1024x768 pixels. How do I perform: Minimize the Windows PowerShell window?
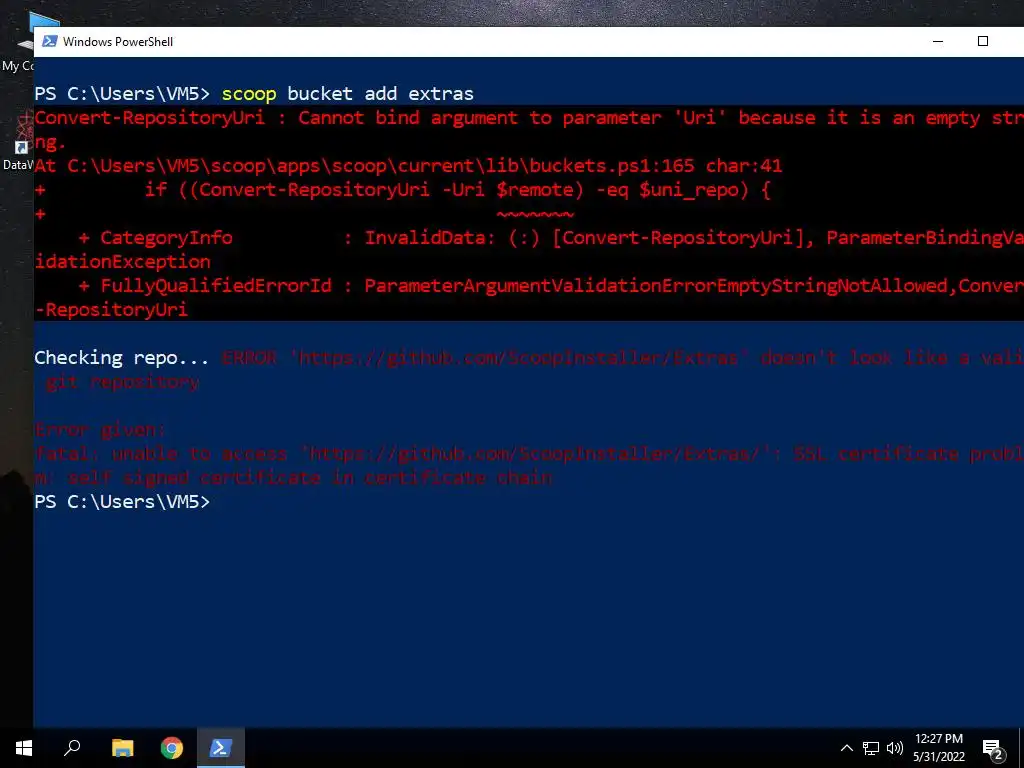tap(938, 41)
